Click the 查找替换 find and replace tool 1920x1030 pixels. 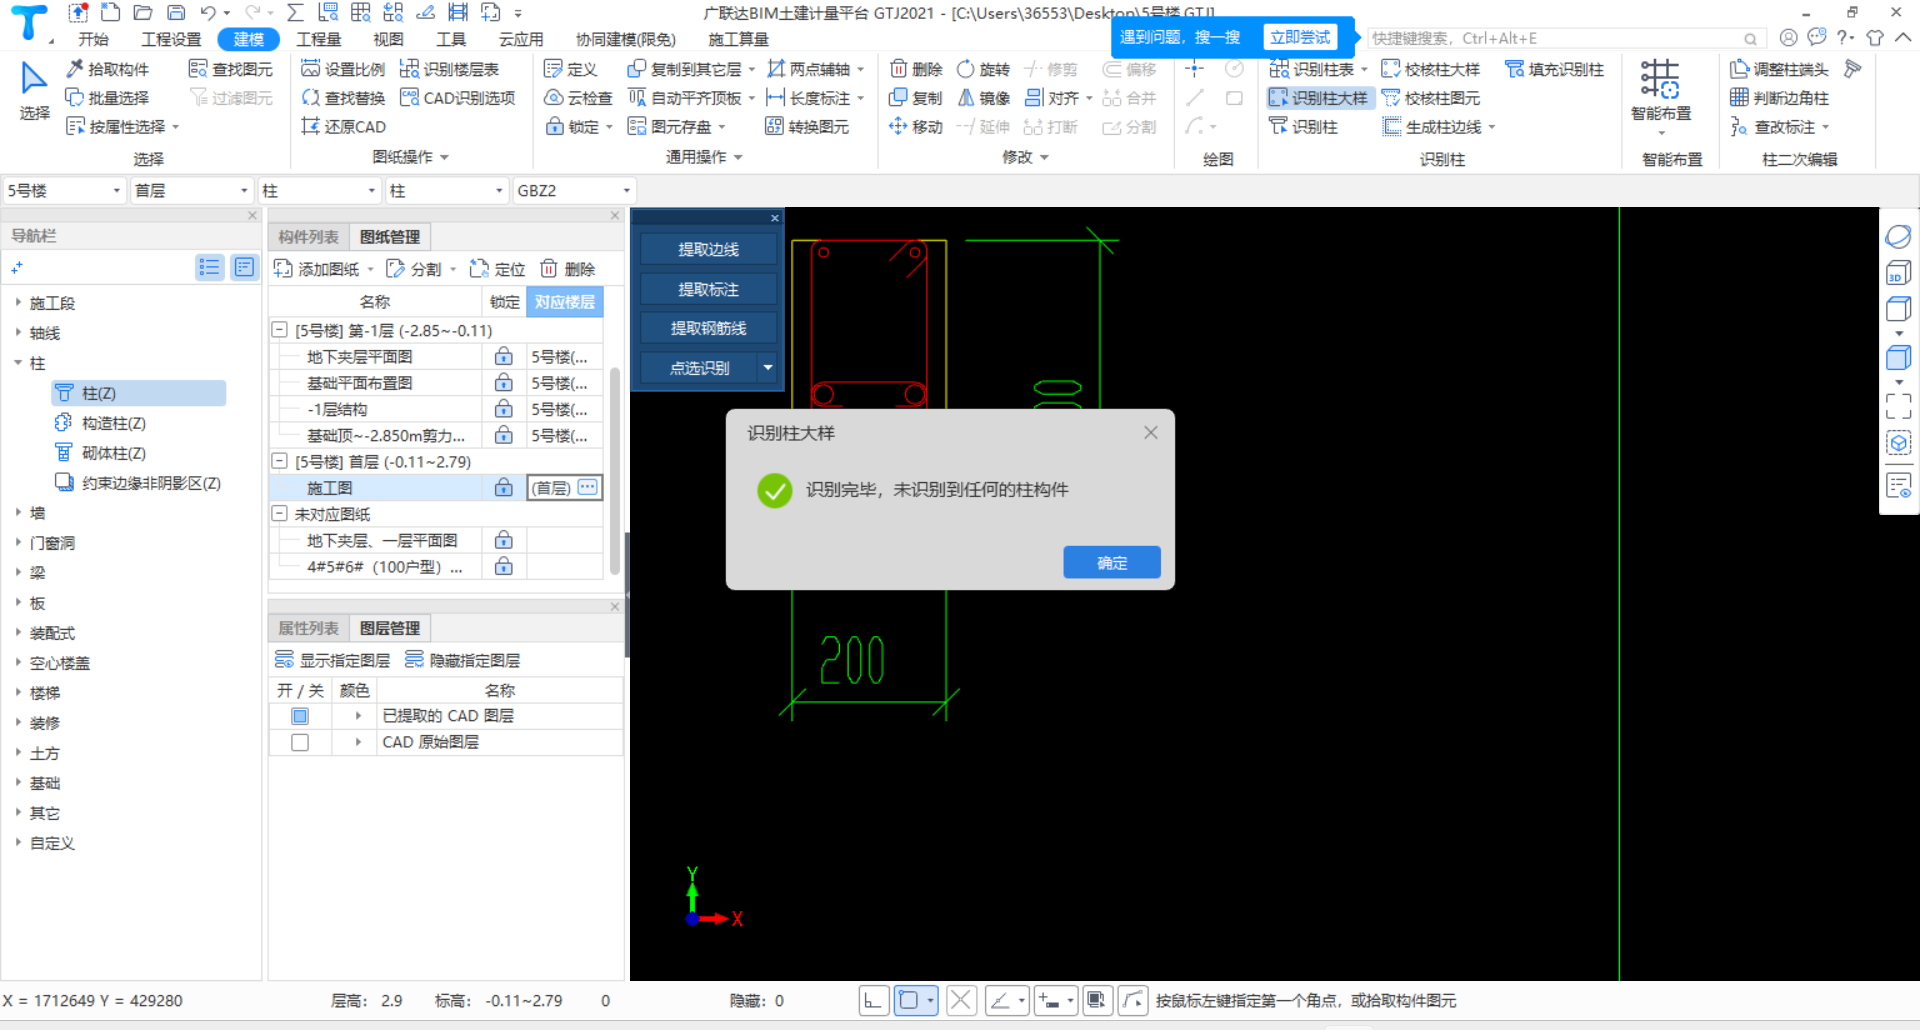point(343,98)
